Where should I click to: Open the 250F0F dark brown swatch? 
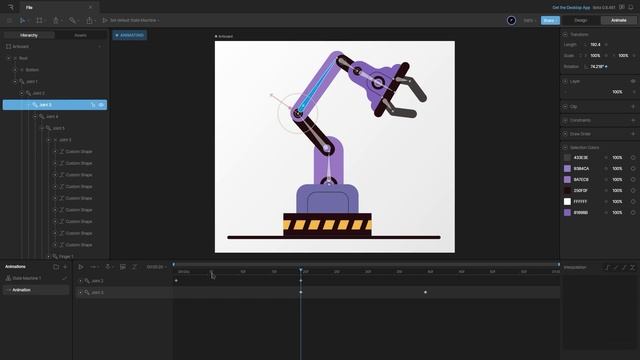(567, 191)
